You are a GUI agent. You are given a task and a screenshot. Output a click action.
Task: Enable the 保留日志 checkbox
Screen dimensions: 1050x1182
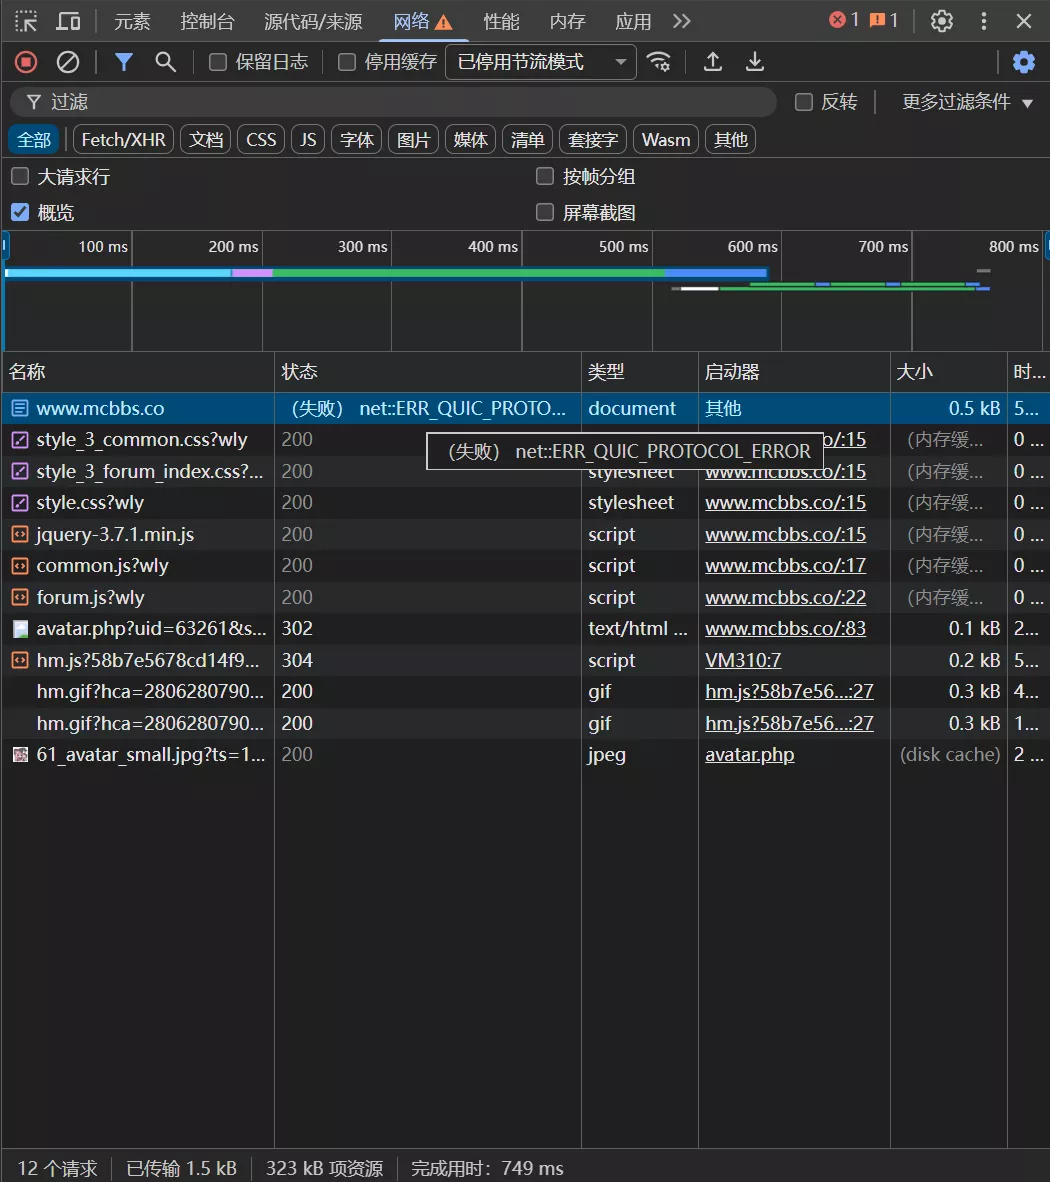click(x=218, y=62)
